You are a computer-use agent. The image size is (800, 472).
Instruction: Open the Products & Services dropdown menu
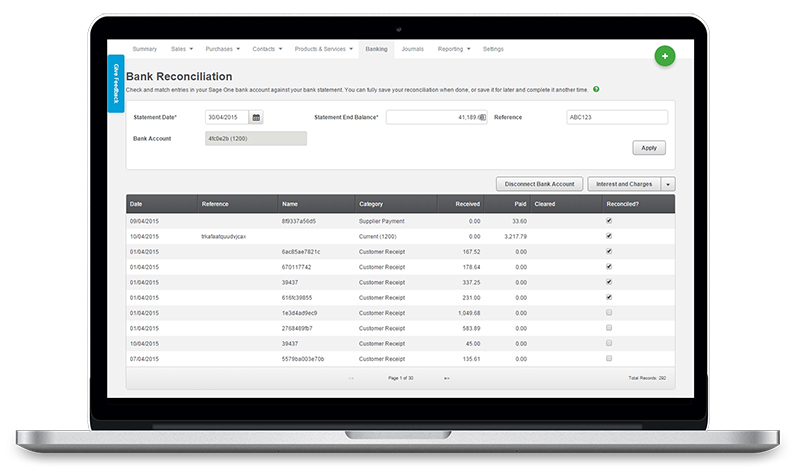324,49
